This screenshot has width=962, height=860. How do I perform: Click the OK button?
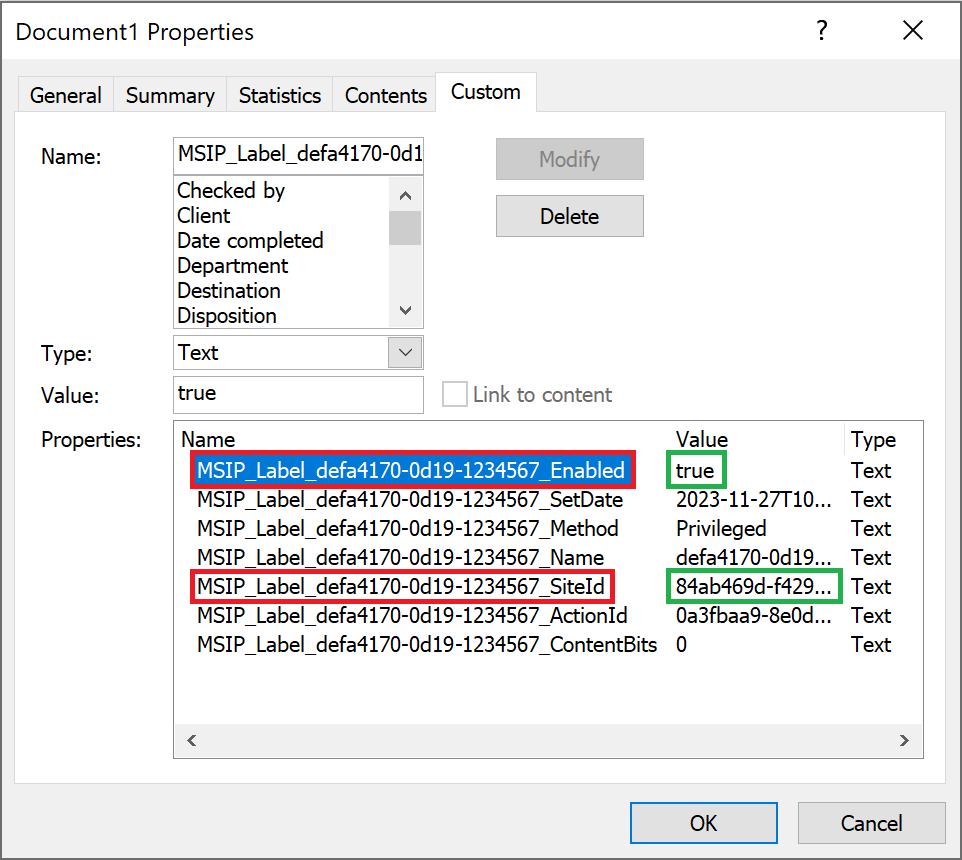tap(703, 822)
